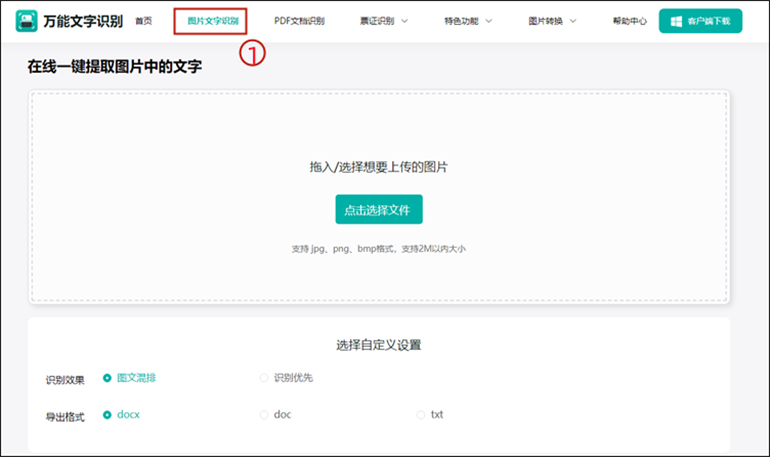Screen dimensions: 770x457
Task: Open the 特色功能 menu
Action: click(461, 21)
